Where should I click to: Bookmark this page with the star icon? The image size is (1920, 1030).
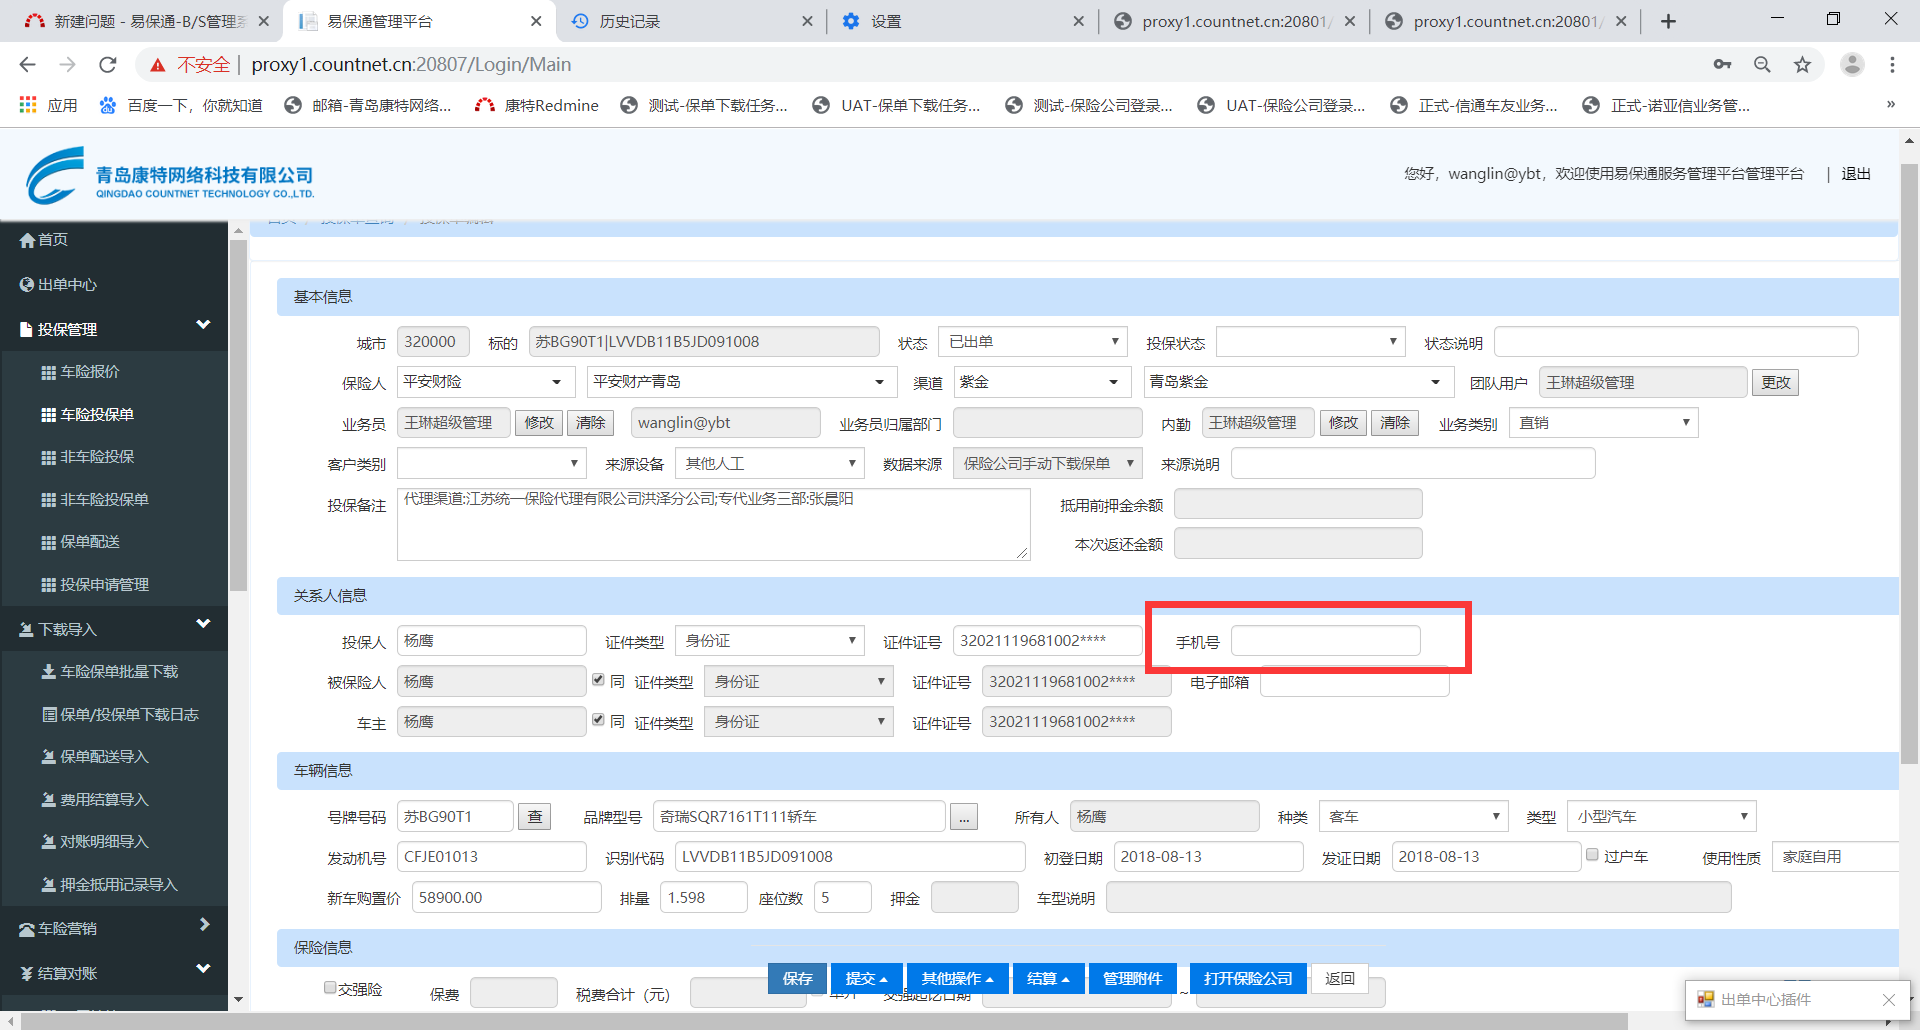(x=1802, y=65)
